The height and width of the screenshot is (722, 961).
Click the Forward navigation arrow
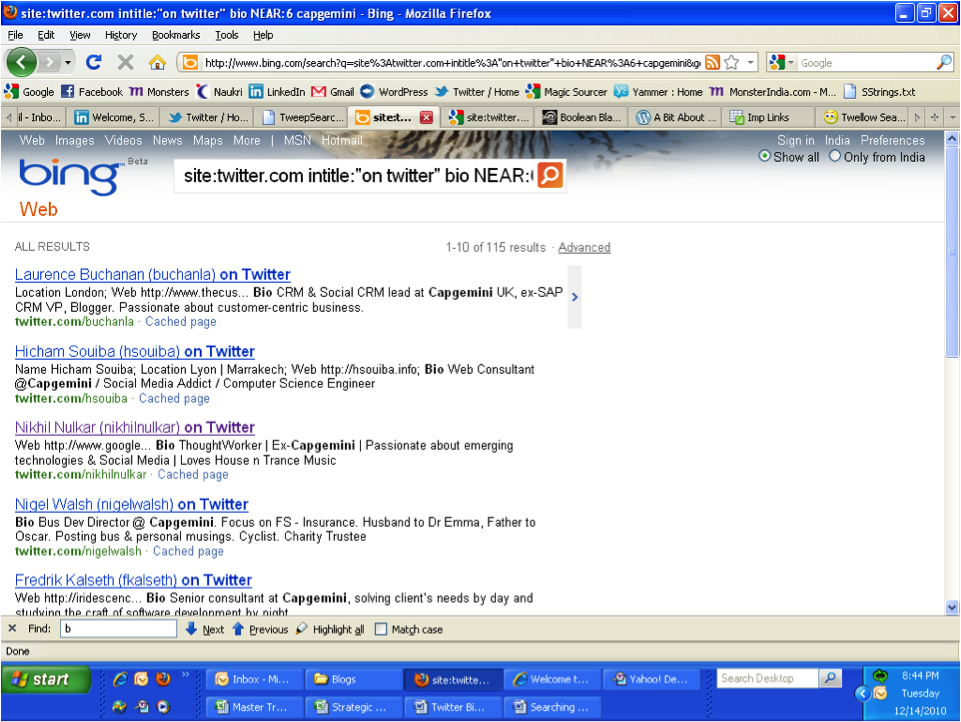click(x=49, y=62)
